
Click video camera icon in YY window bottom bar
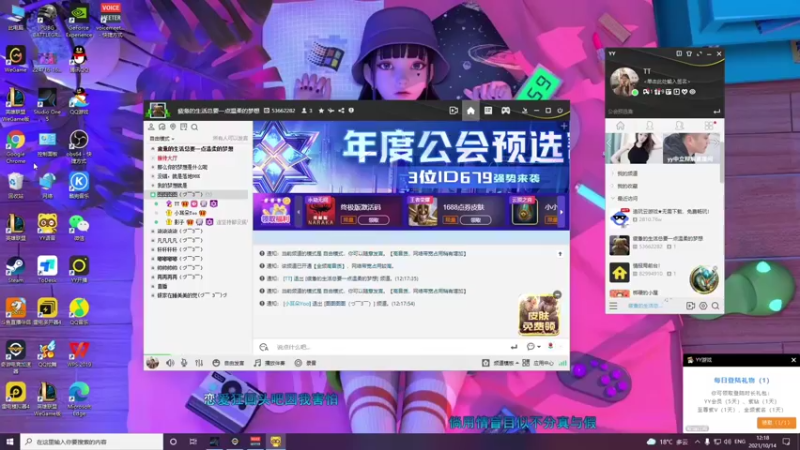pyautogui.click(x=690, y=306)
